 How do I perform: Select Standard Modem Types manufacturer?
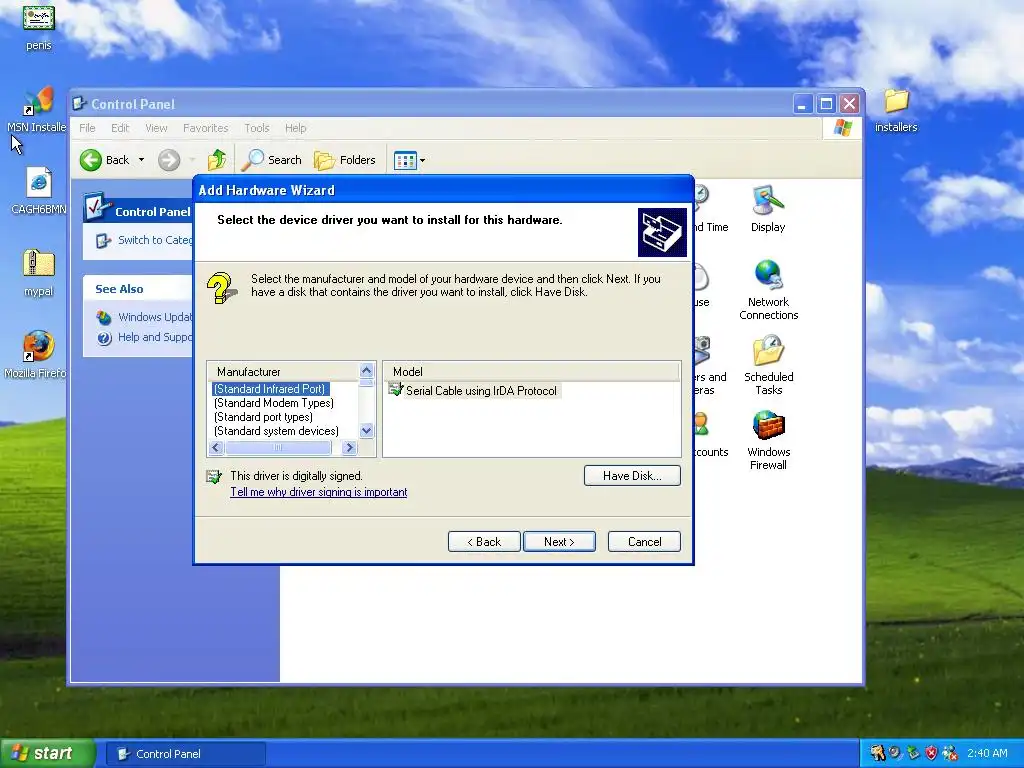pyautogui.click(x=274, y=404)
